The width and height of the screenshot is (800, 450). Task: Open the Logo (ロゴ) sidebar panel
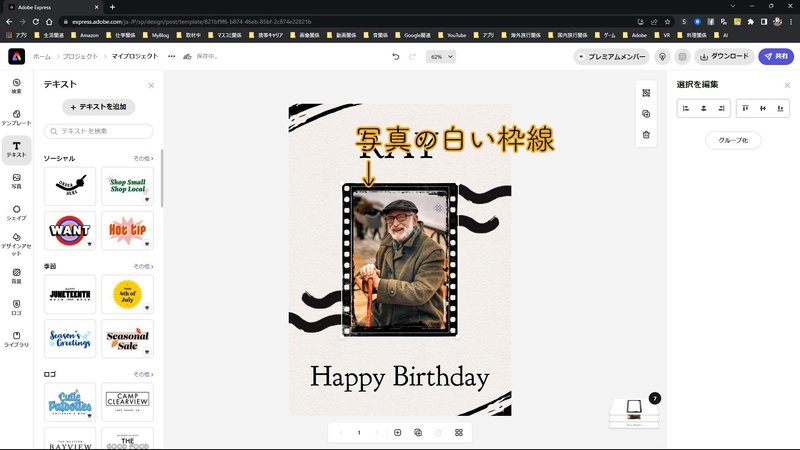(x=16, y=308)
